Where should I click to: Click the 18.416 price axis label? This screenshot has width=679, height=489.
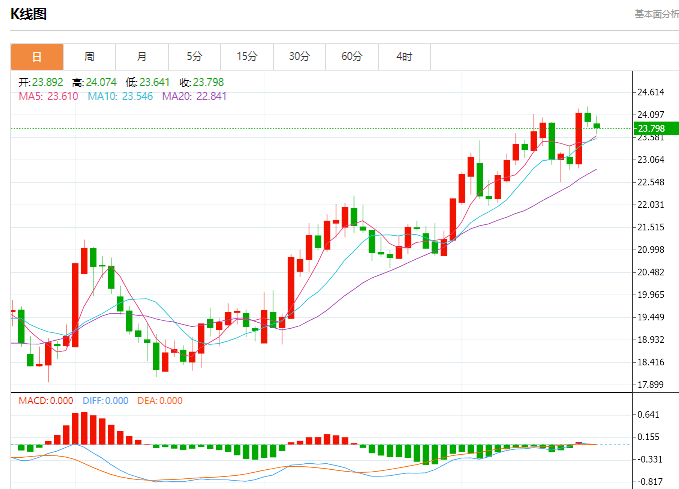click(x=650, y=362)
